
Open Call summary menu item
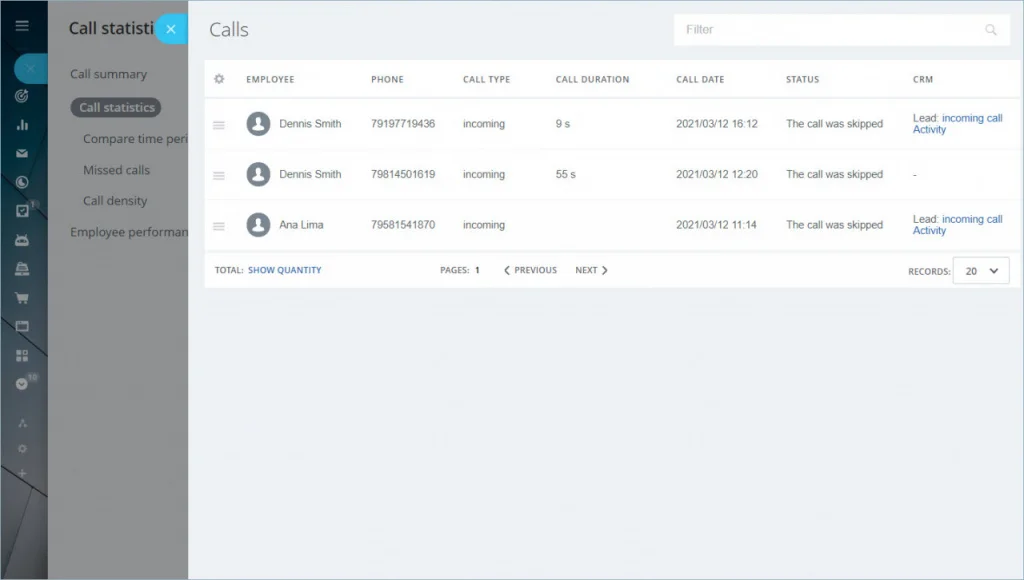[x=108, y=74]
